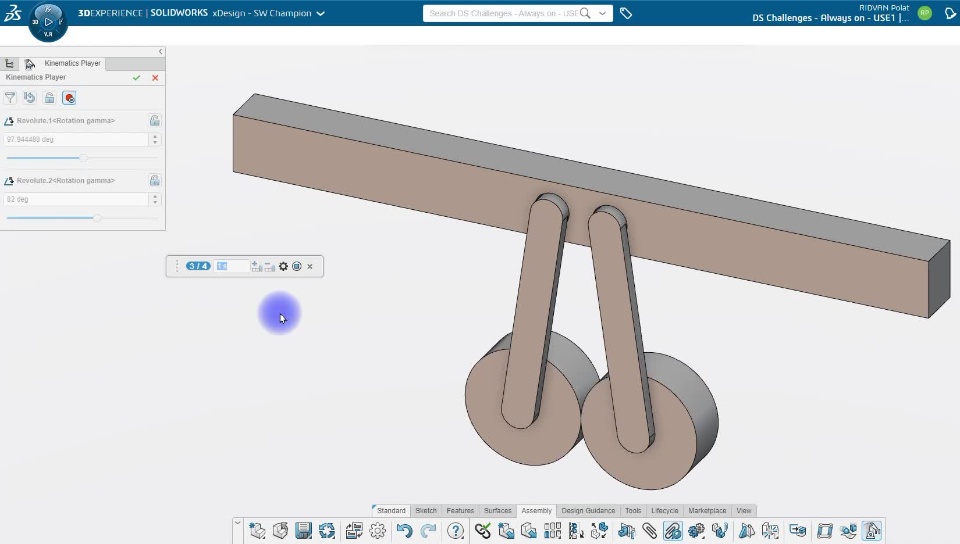Toggle the red record button in Kinematics Player
The width and height of the screenshot is (960, 544).
click(69, 98)
